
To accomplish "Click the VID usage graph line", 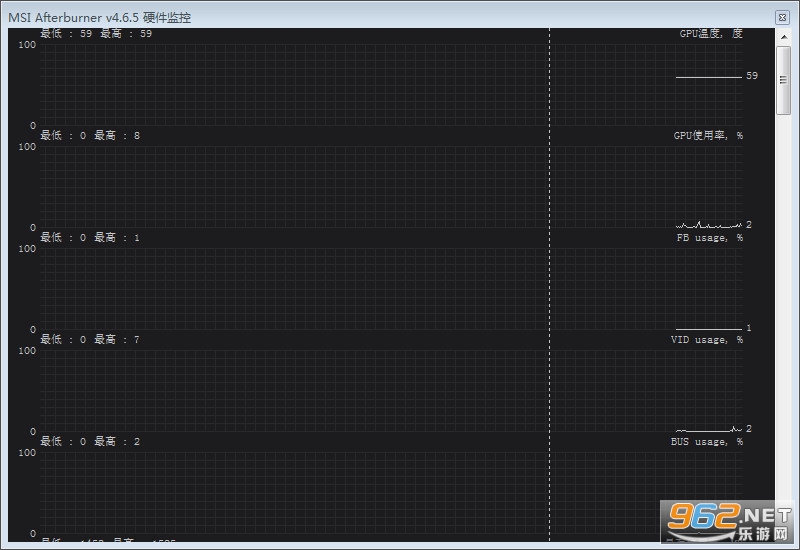I will tap(709, 430).
